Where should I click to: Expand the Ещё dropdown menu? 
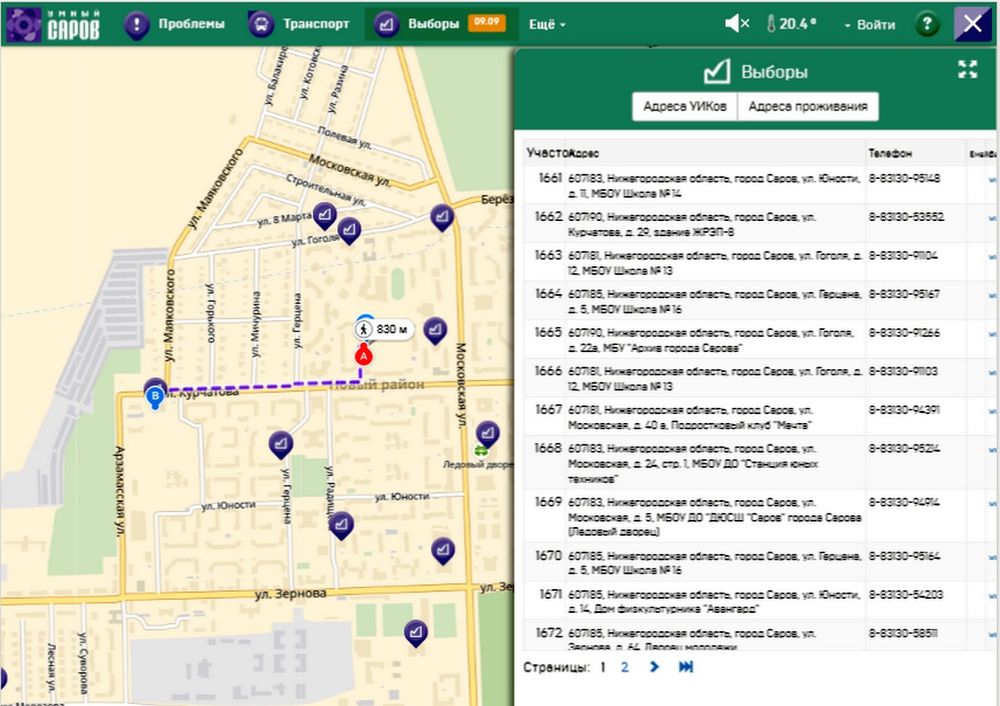pyautogui.click(x=546, y=24)
